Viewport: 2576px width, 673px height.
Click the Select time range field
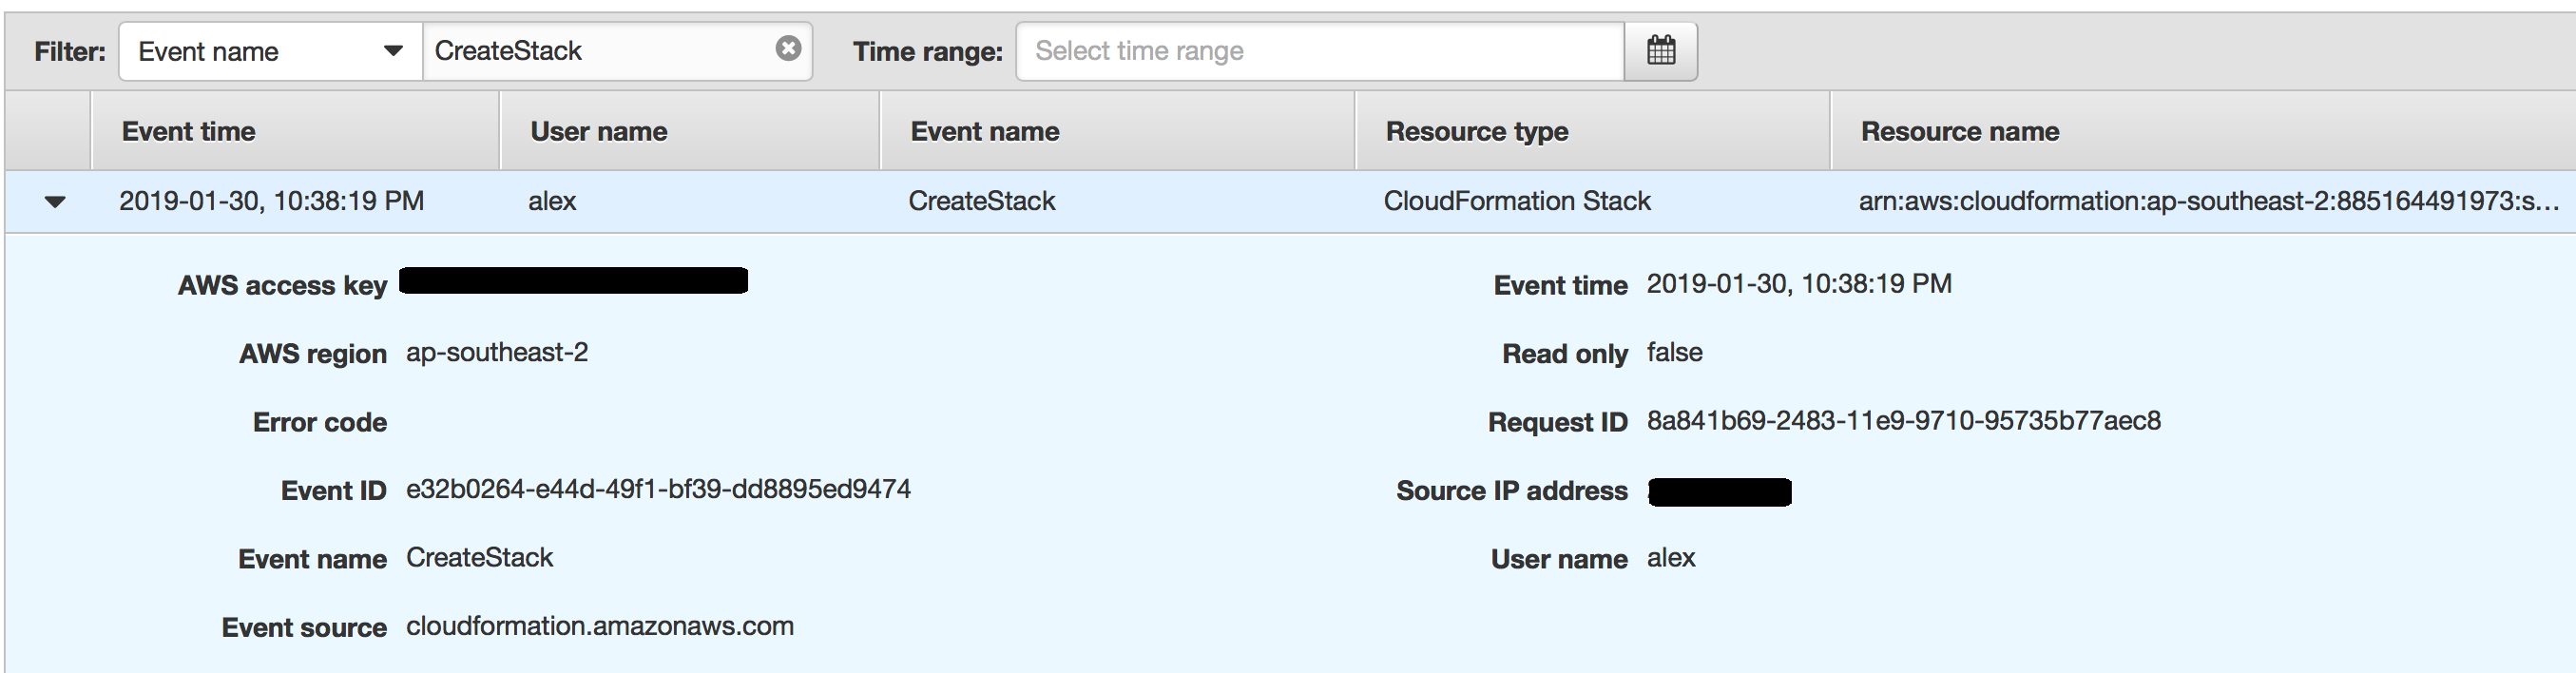tap(1320, 51)
